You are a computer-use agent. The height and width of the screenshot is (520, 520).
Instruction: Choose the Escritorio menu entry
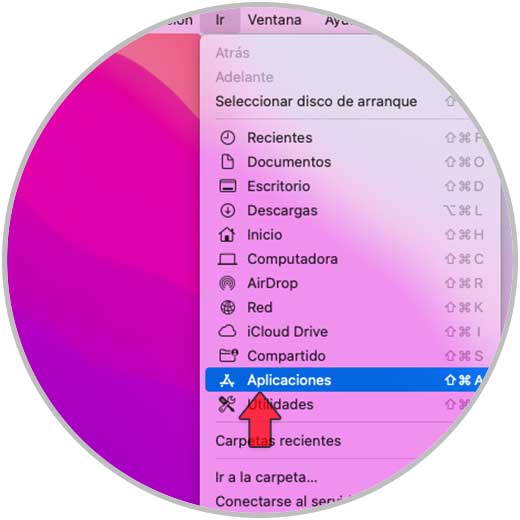(x=278, y=186)
